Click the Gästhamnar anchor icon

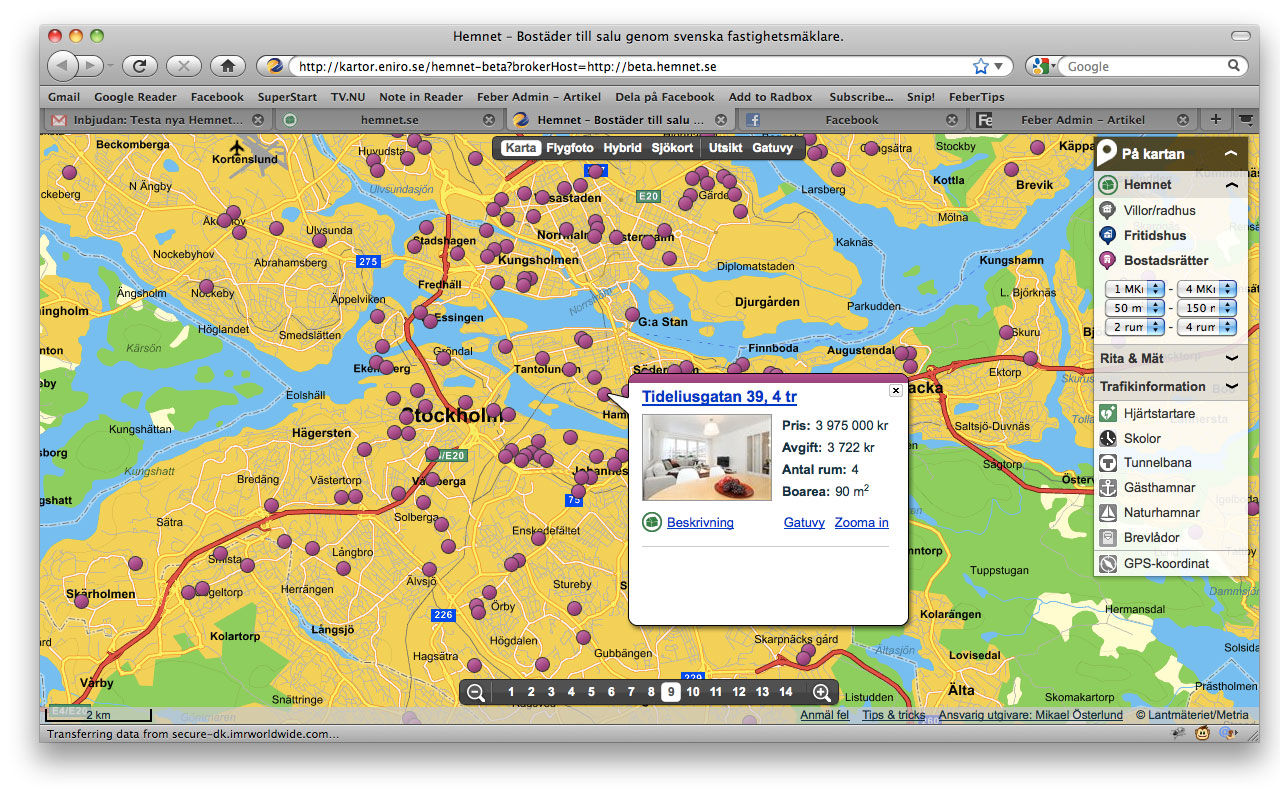point(1107,488)
